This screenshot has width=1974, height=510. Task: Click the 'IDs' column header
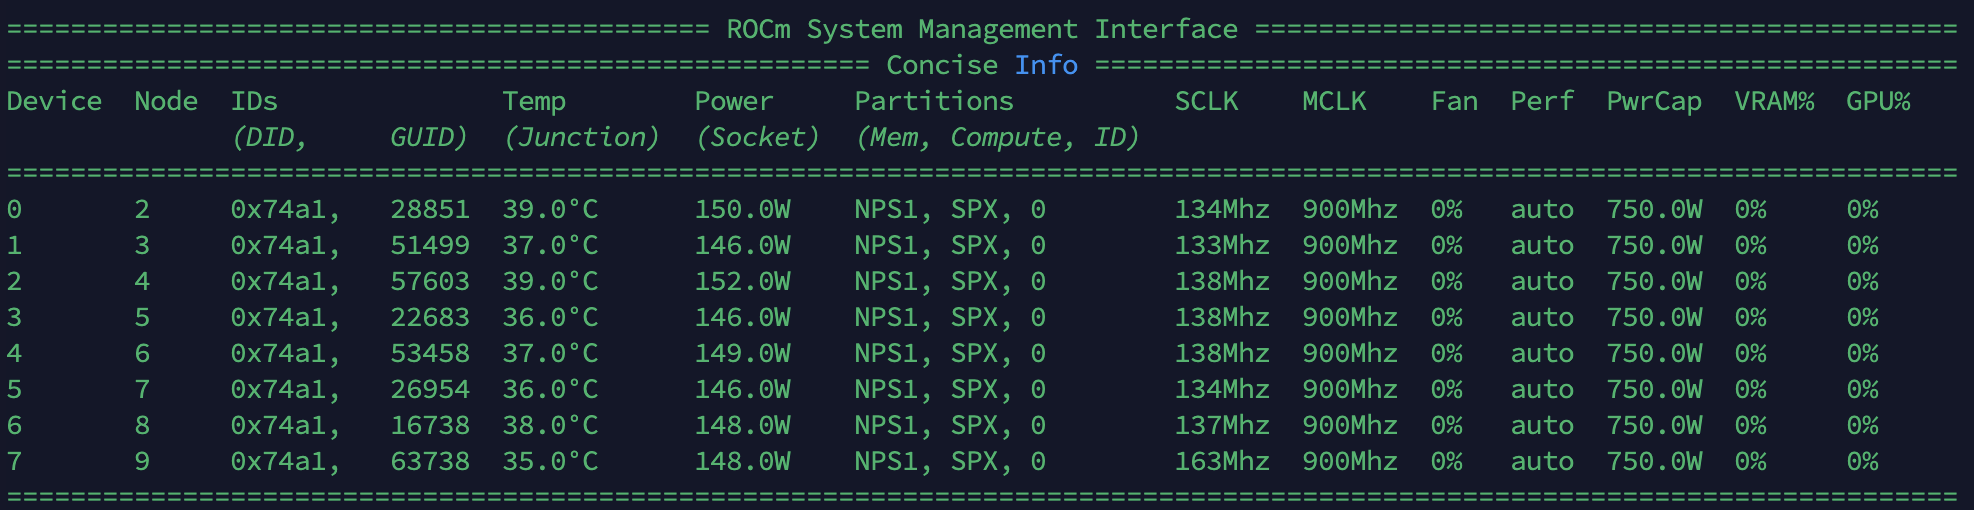click(254, 101)
